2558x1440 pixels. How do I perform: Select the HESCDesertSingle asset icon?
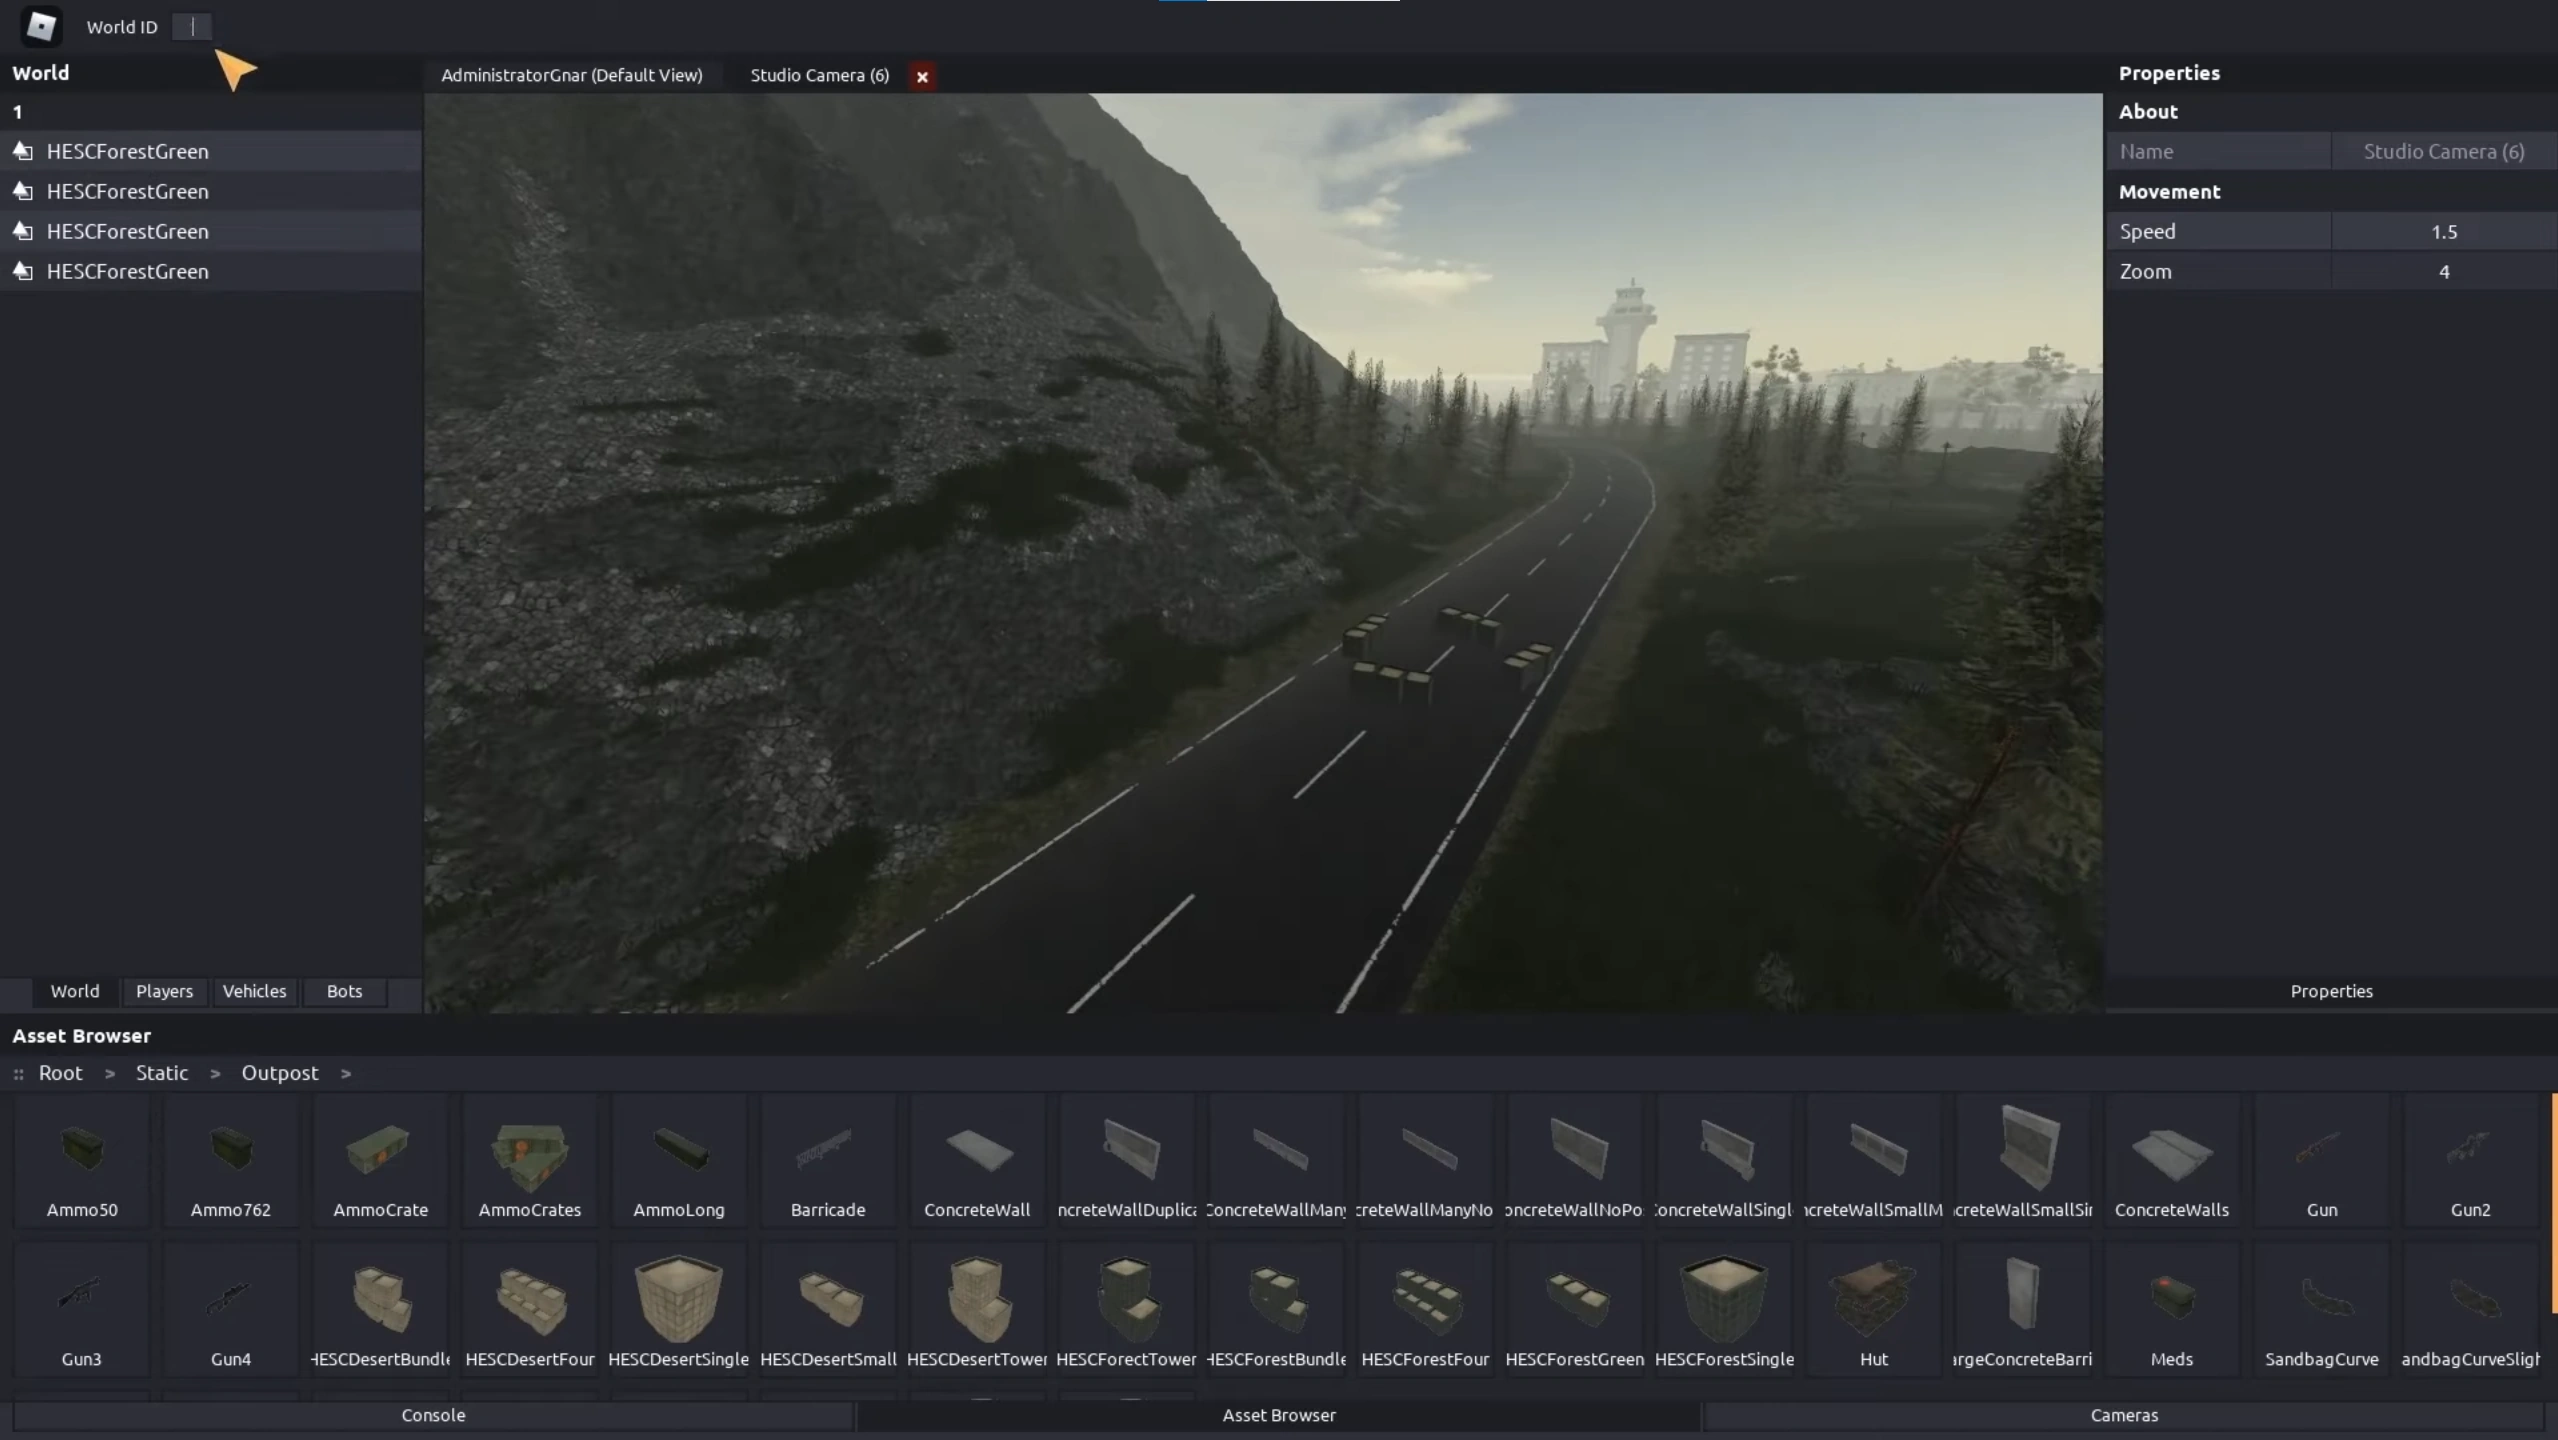(x=678, y=1297)
